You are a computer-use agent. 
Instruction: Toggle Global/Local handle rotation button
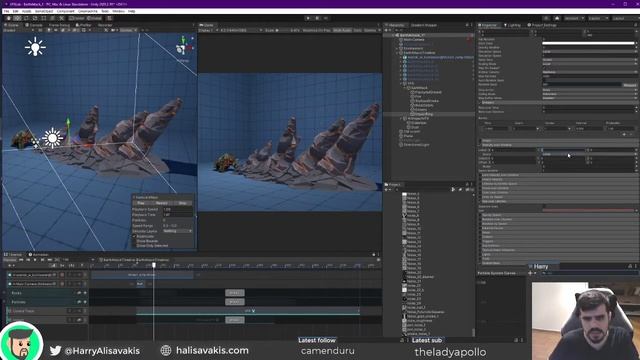click(95, 18)
